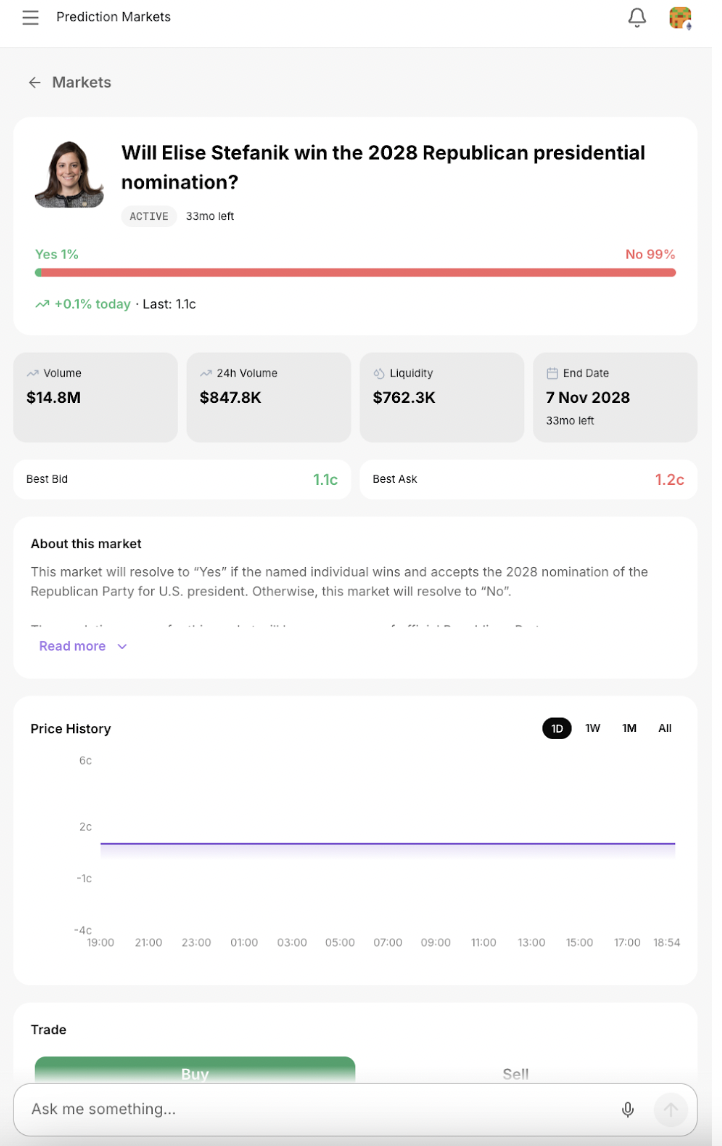
Task: Click the trend icon on the Volume card
Action: pos(35,373)
